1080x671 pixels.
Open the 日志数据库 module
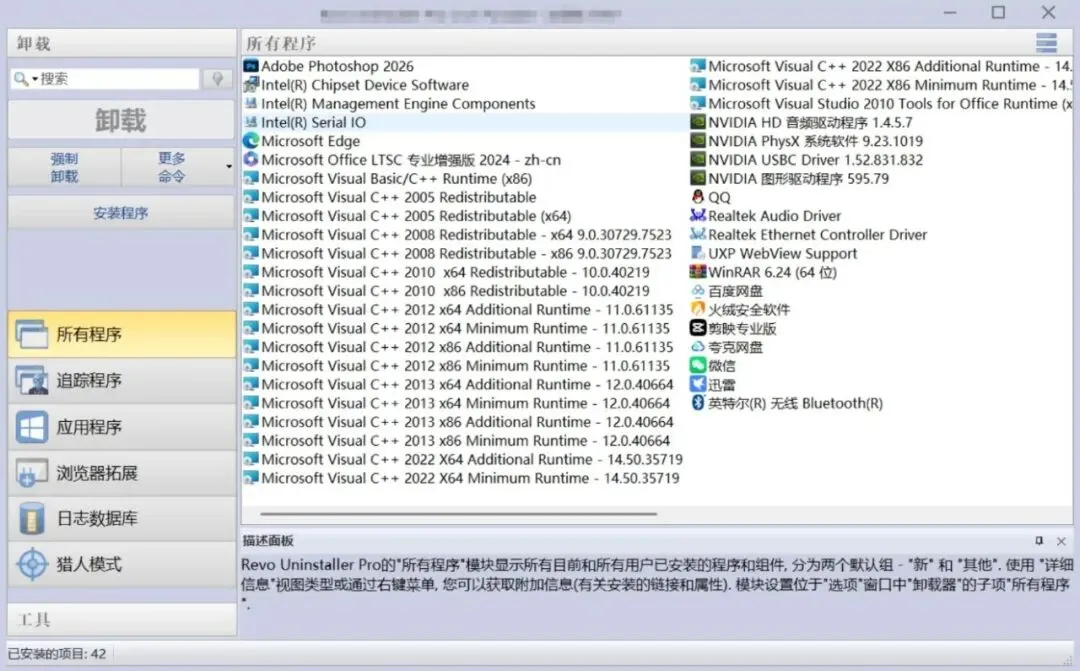coord(121,518)
